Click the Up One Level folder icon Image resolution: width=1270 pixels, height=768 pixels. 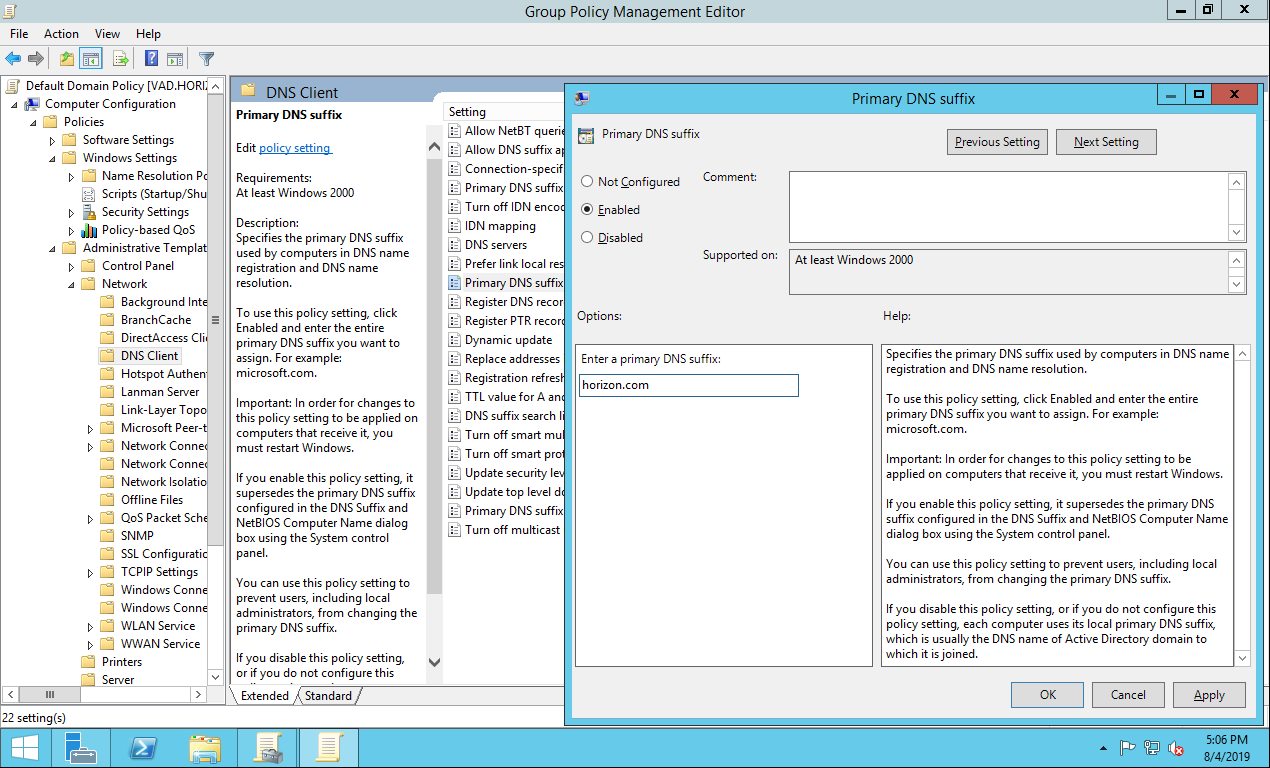[66, 59]
